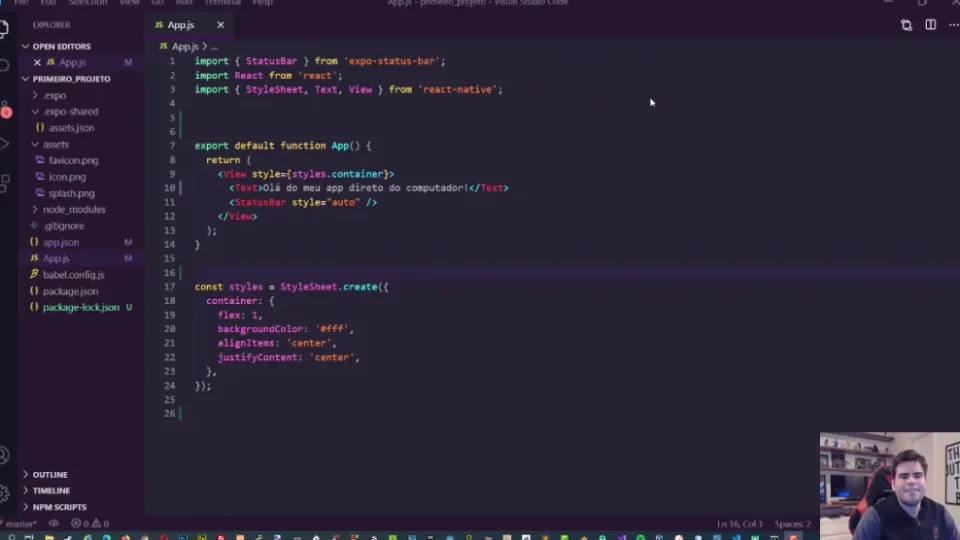Screen dimensions: 960x540
Task: Click the publish to cloud icon in status bar
Action: tap(54, 524)
